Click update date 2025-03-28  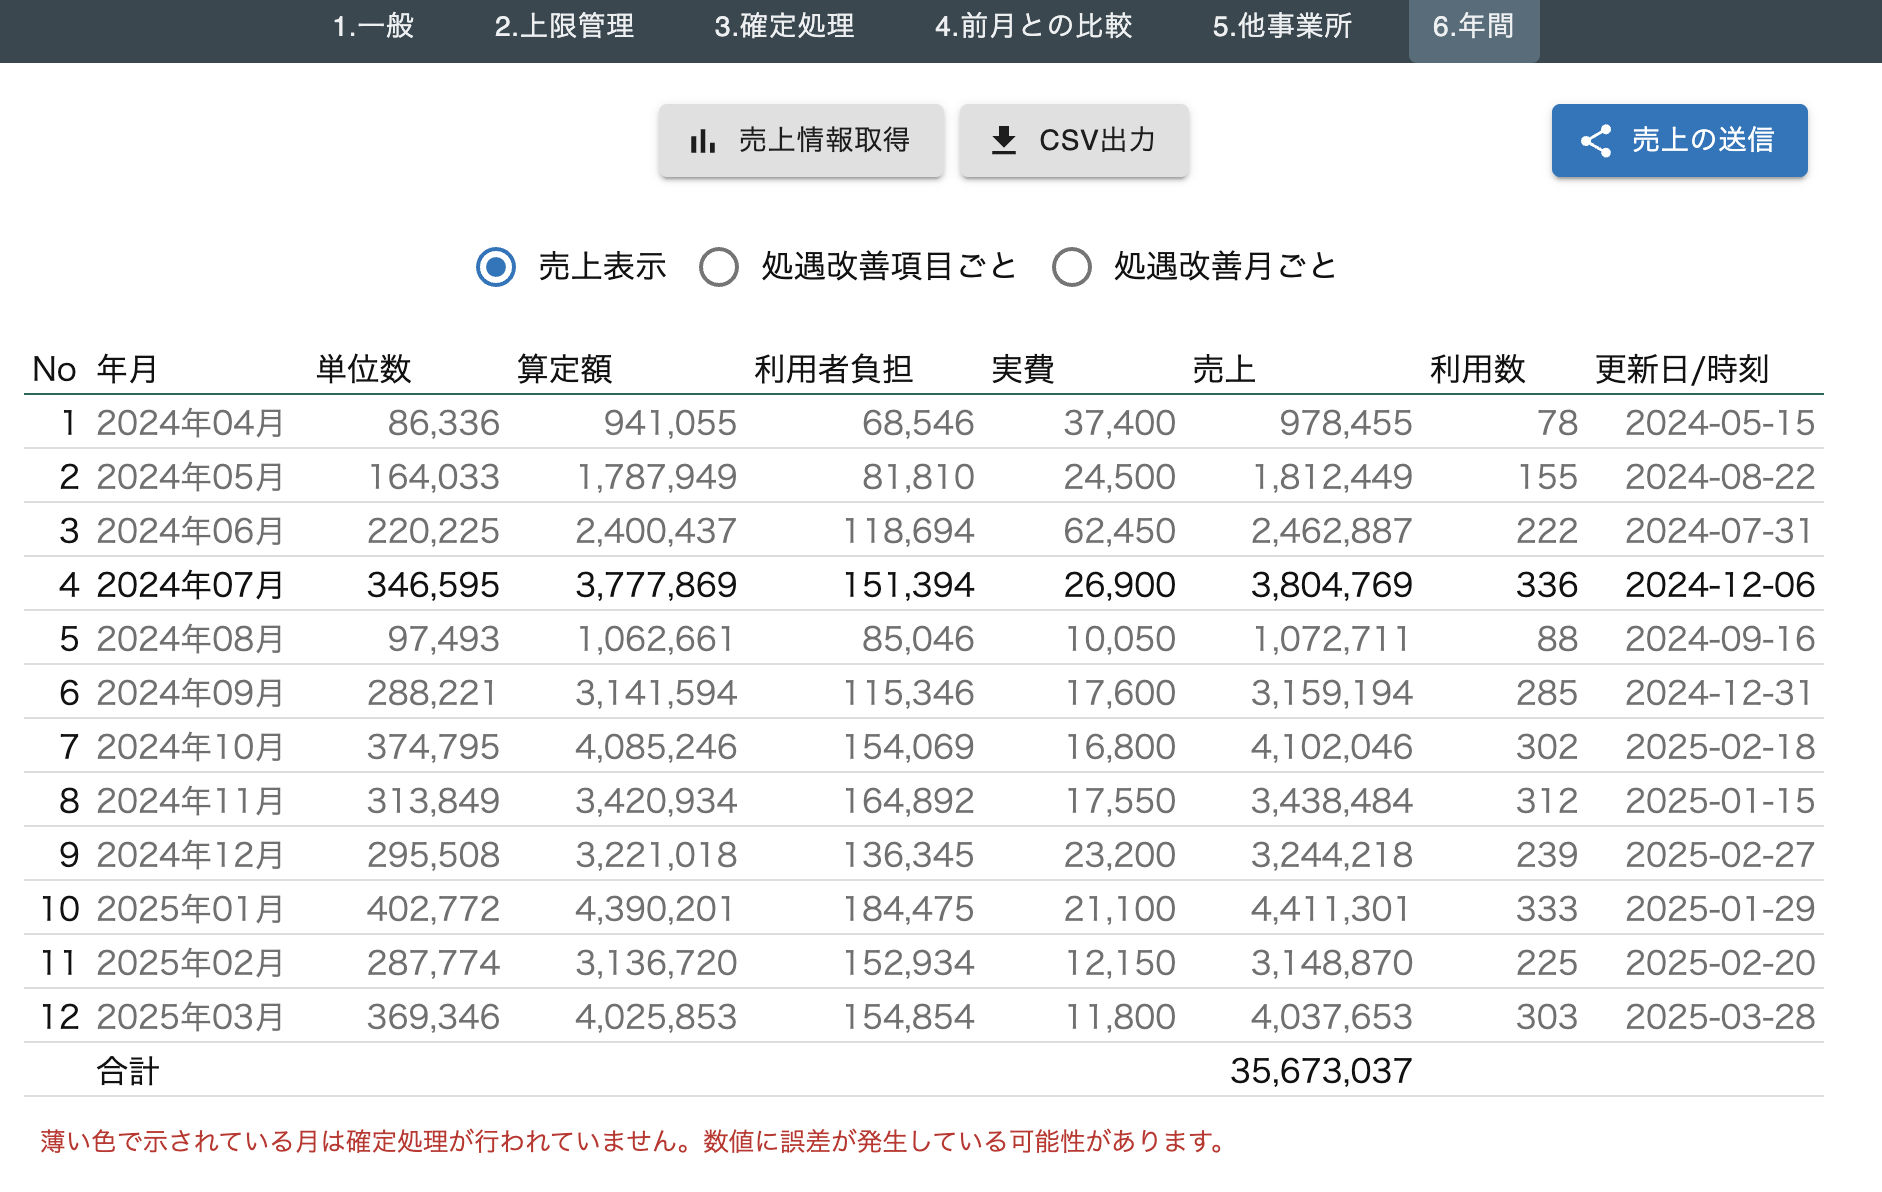1719,1017
